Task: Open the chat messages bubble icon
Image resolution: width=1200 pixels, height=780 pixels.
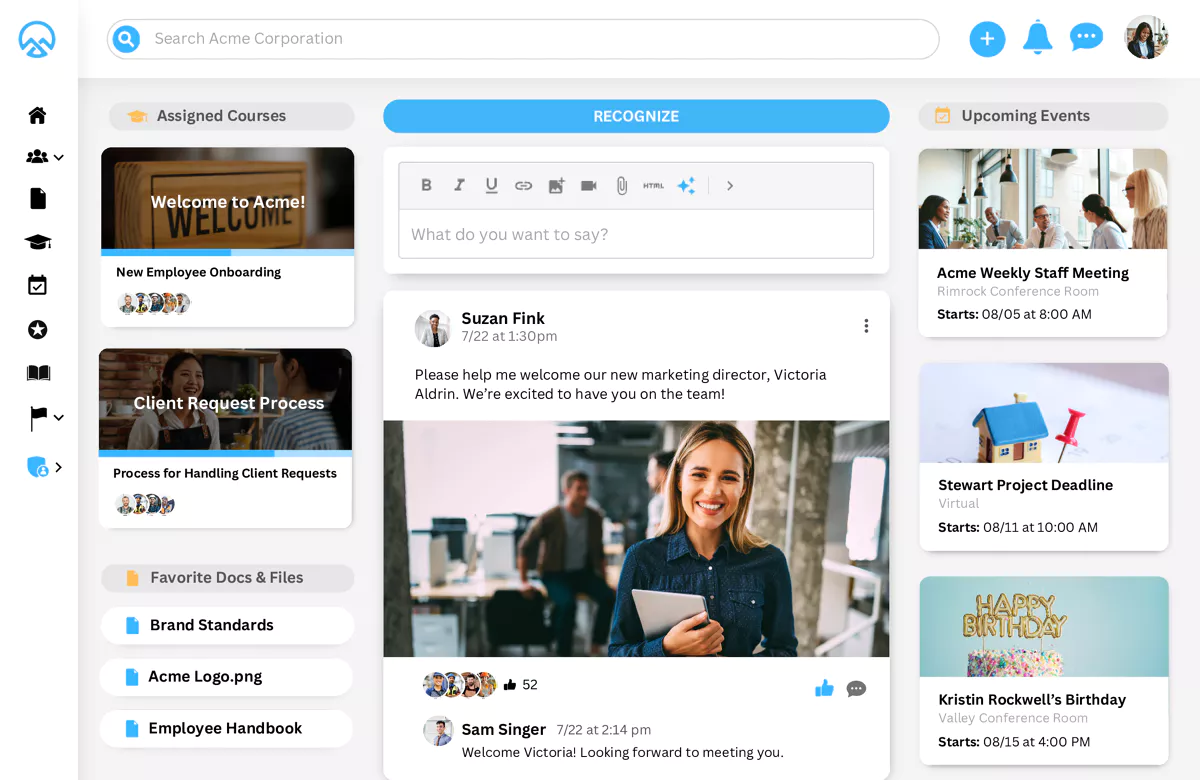Action: point(1086,38)
